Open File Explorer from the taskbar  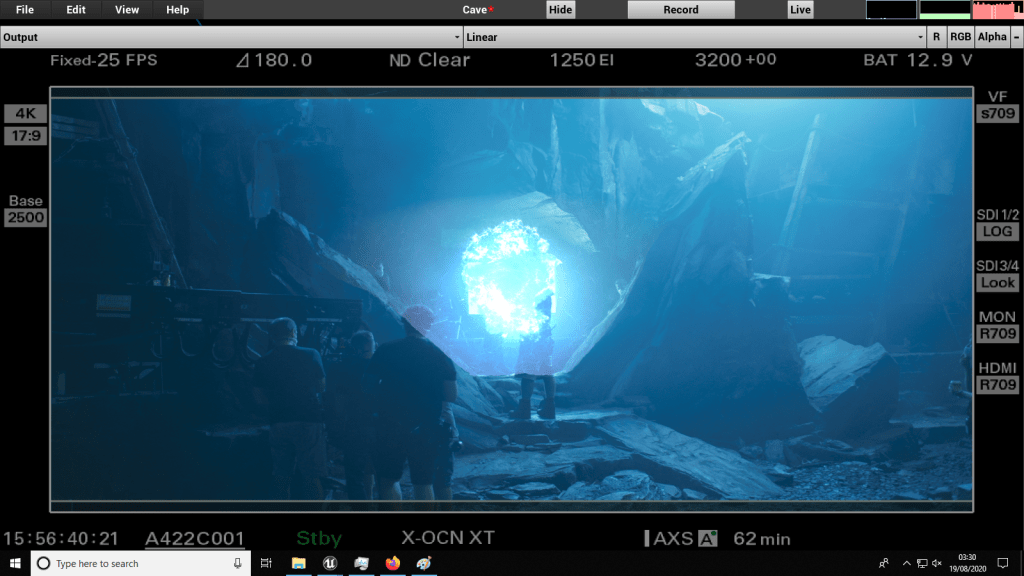[298, 564]
